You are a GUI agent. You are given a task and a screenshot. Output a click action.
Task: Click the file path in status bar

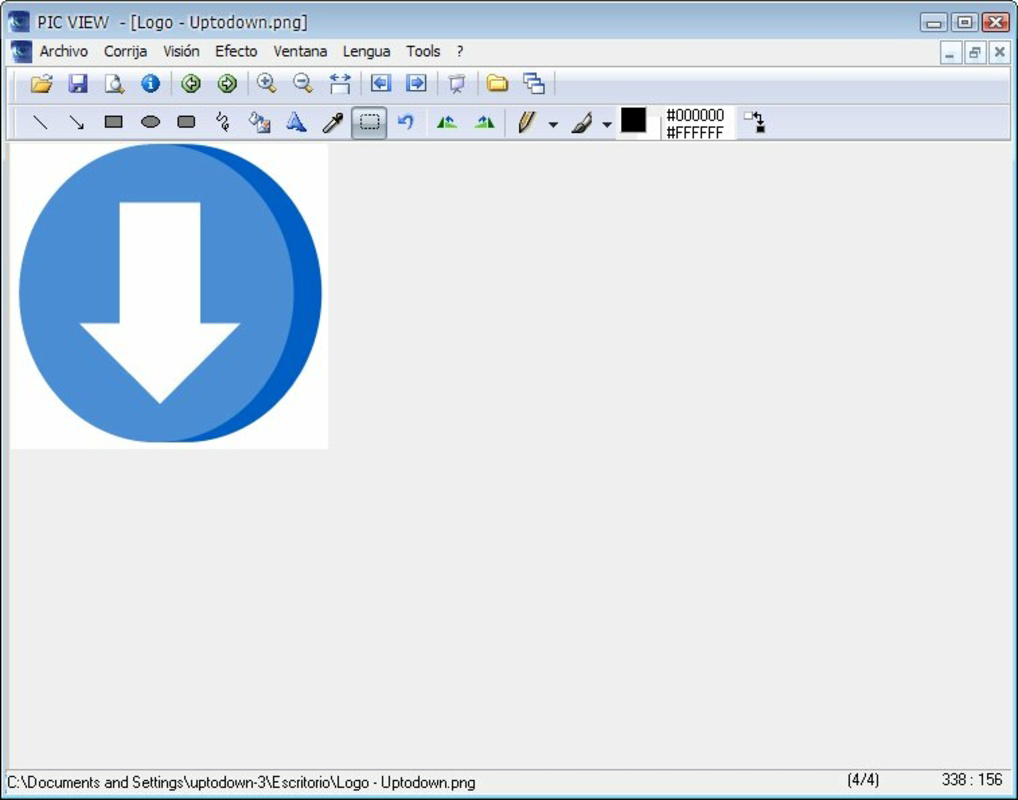point(241,782)
